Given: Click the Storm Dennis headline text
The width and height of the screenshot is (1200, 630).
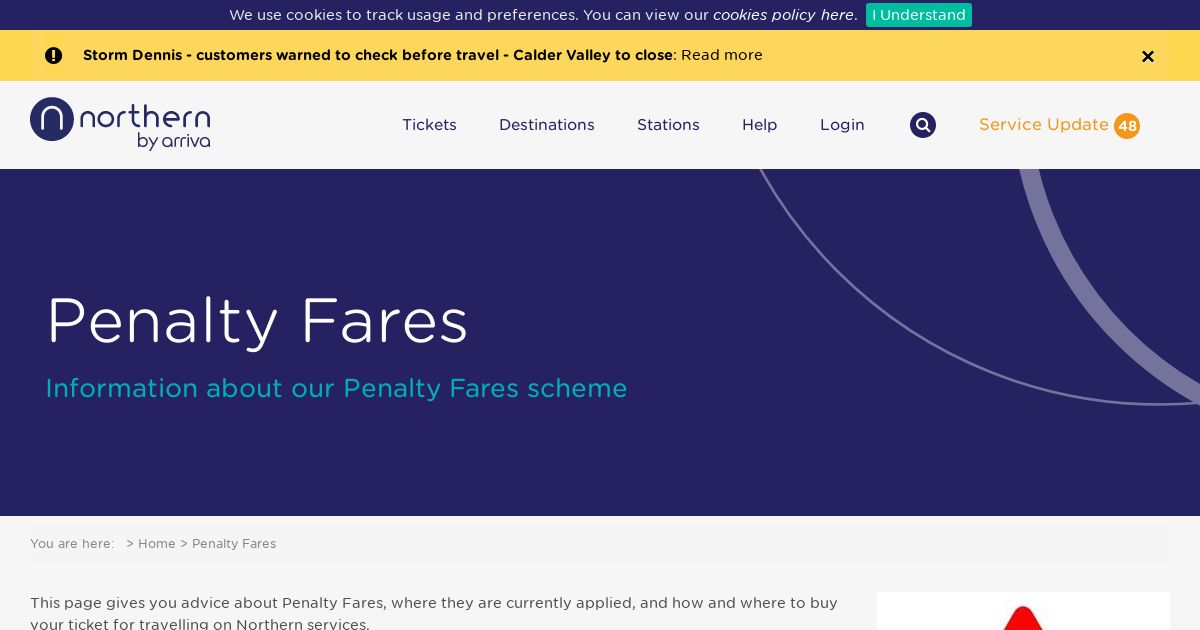Looking at the screenshot, I should [x=378, y=55].
